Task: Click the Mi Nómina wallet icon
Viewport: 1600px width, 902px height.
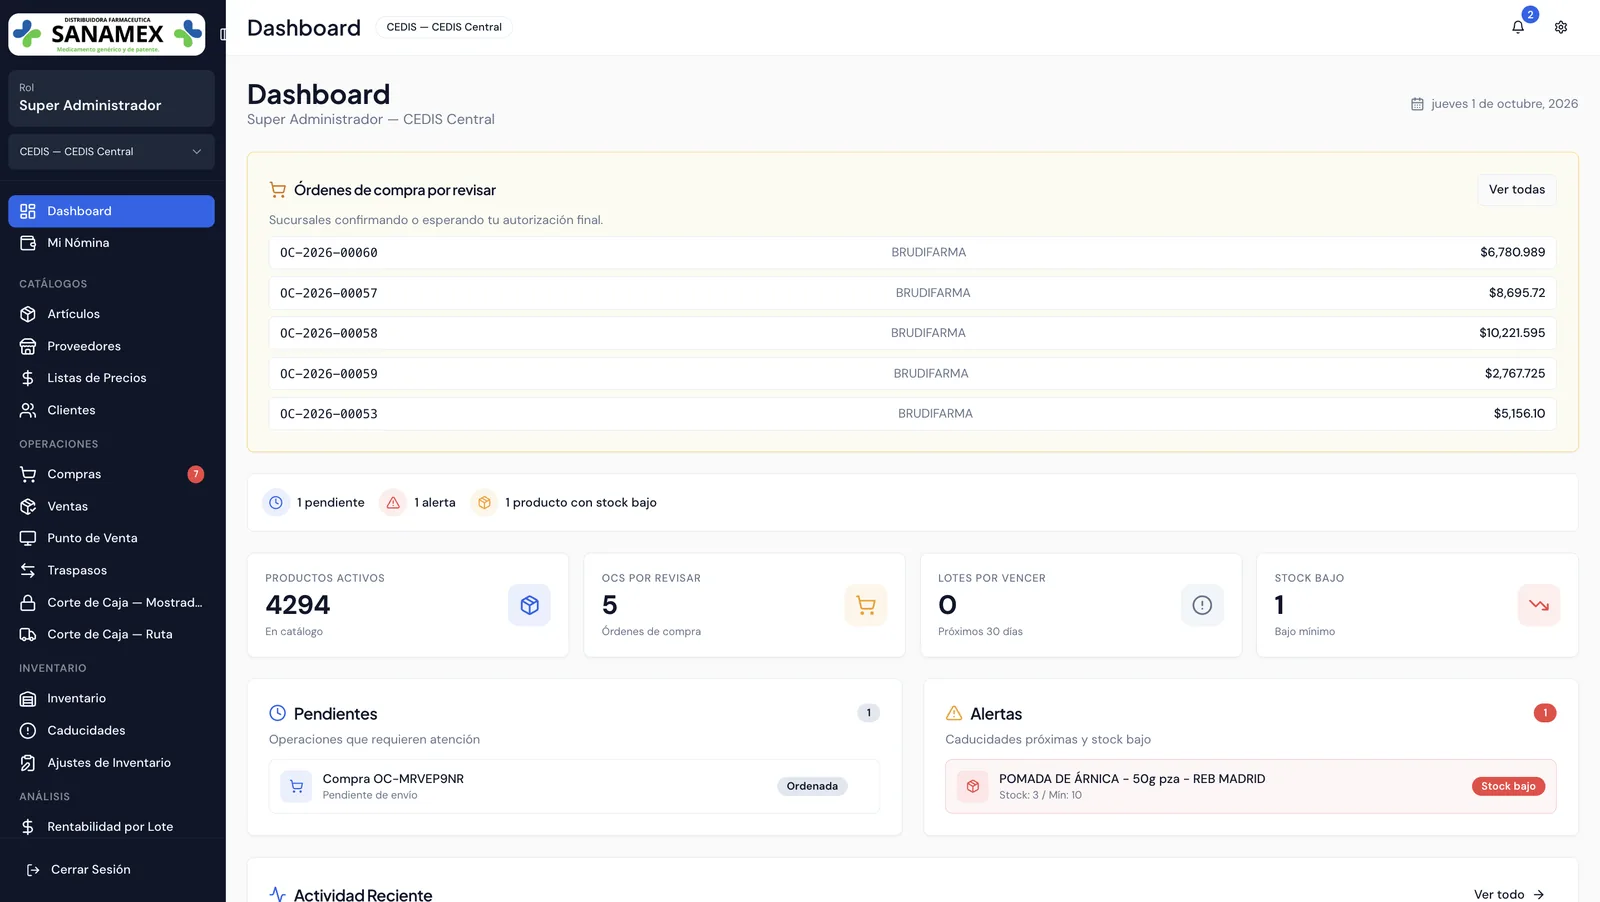Action: coord(28,243)
